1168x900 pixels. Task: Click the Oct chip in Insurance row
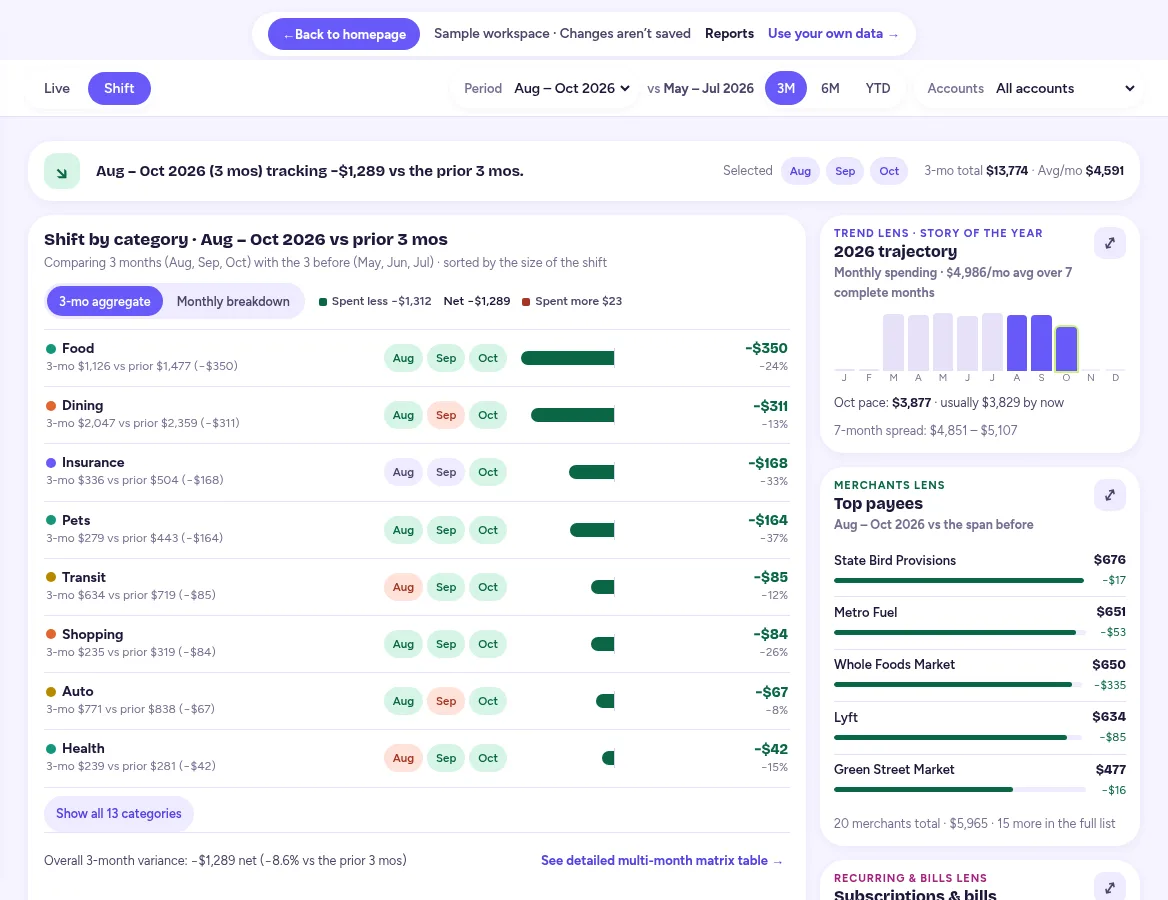(x=488, y=472)
